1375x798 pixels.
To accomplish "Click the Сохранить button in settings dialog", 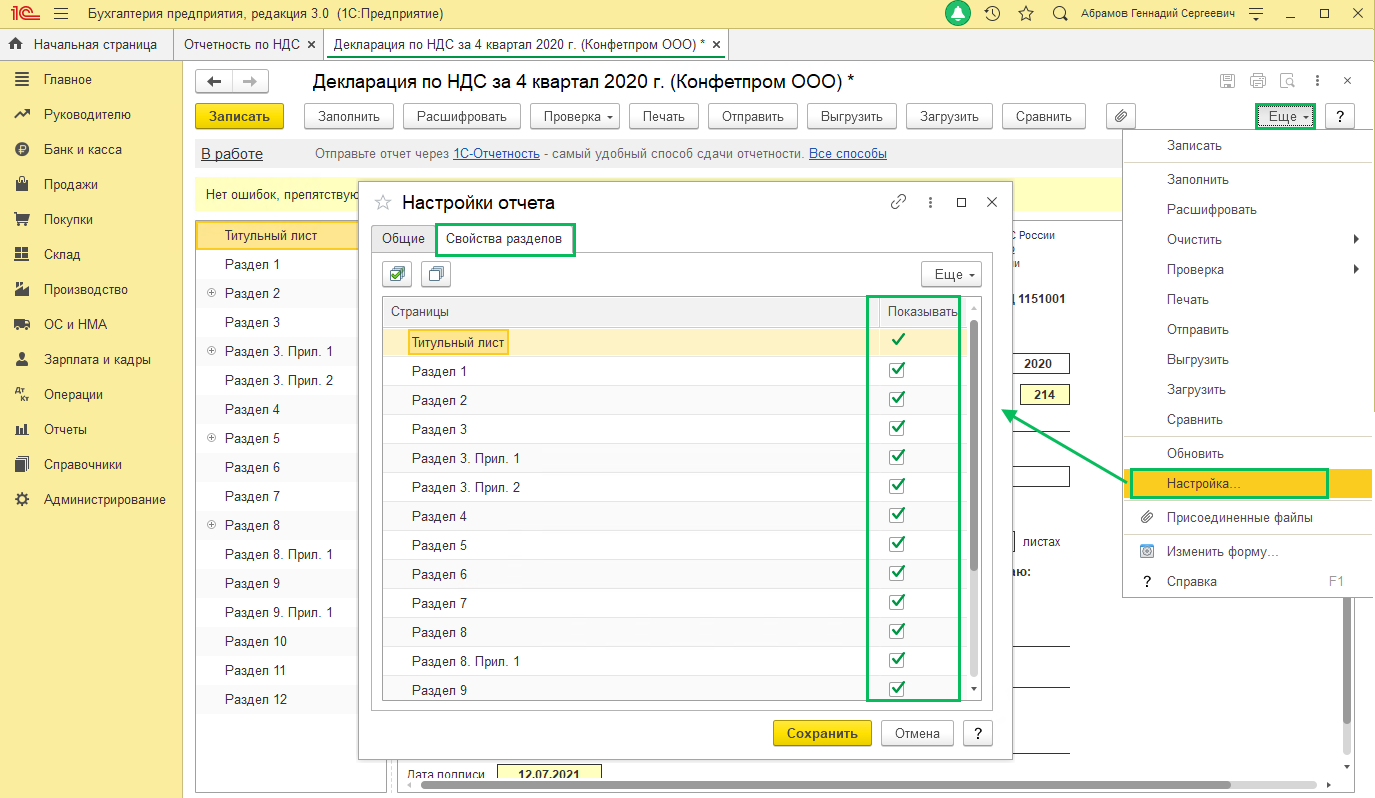I will point(822,733).
